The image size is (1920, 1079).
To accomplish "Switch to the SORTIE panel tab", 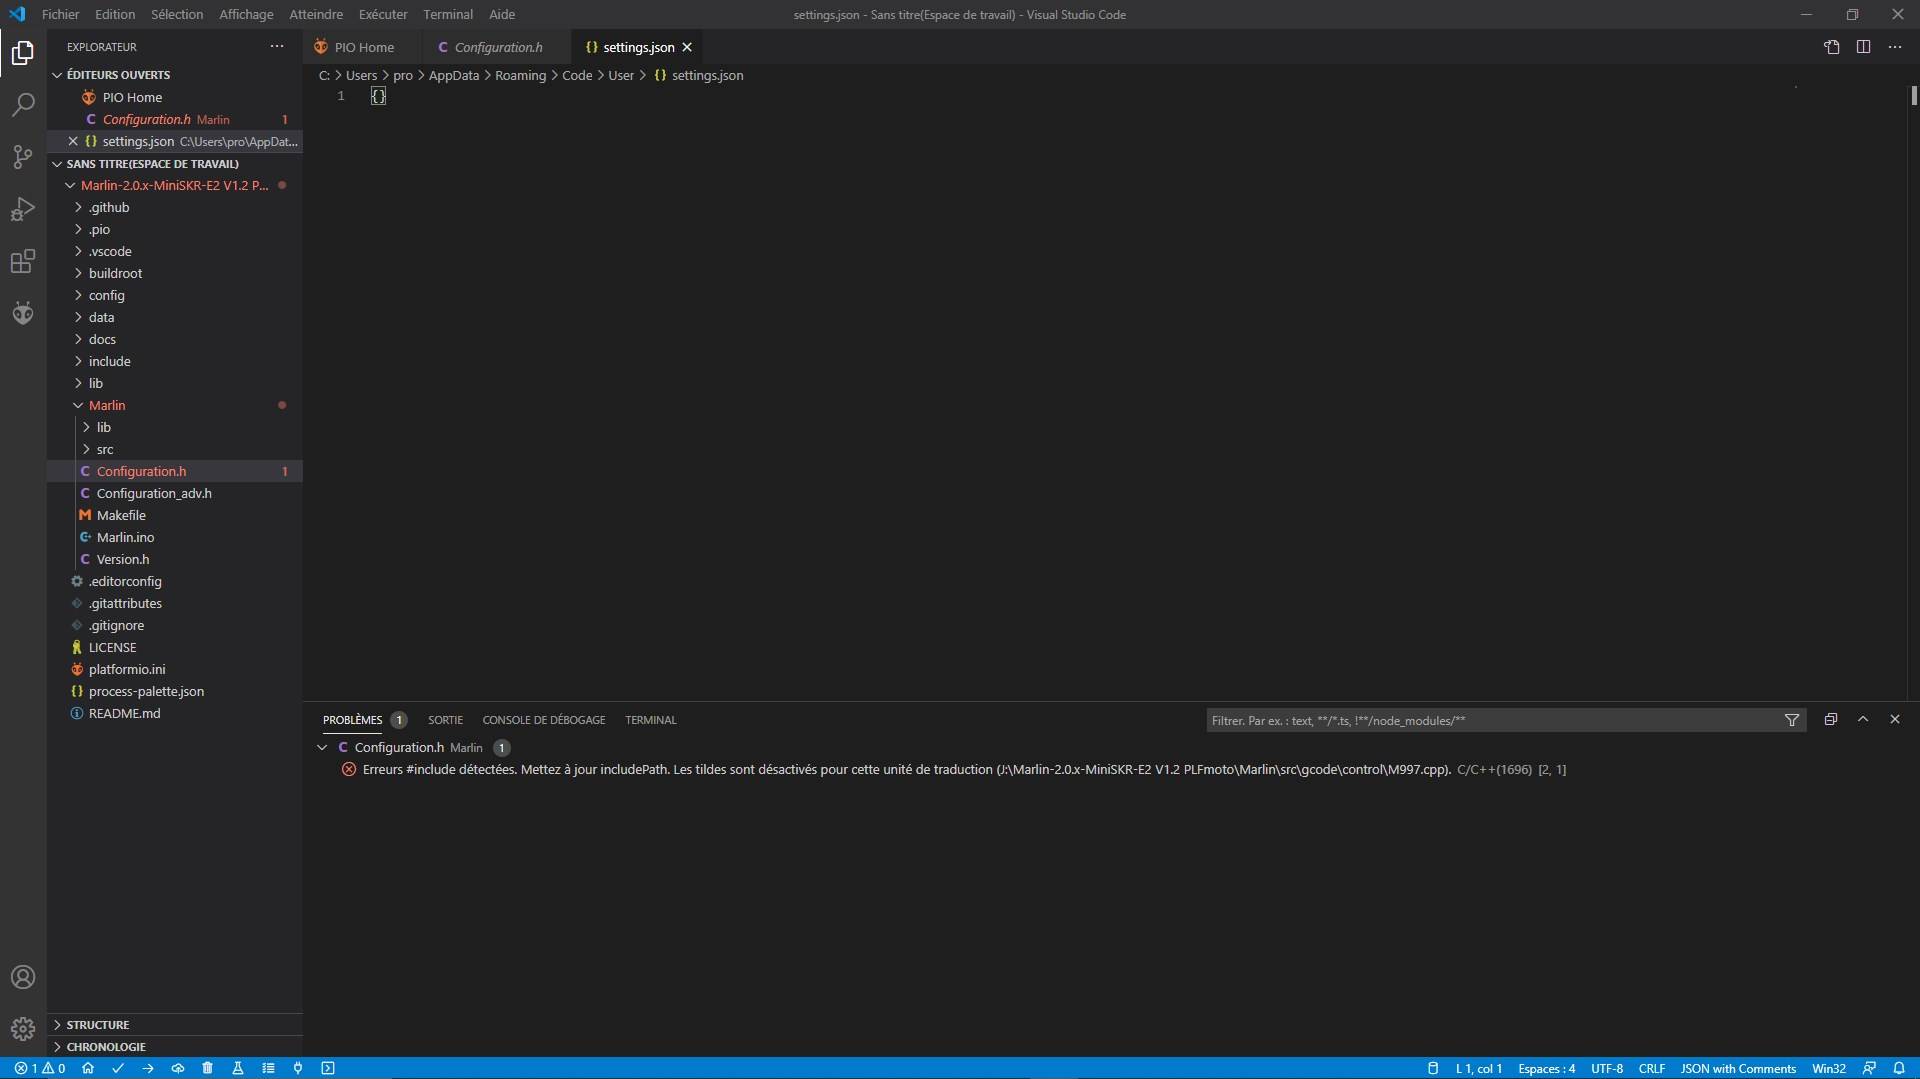I will pos(445,720).
